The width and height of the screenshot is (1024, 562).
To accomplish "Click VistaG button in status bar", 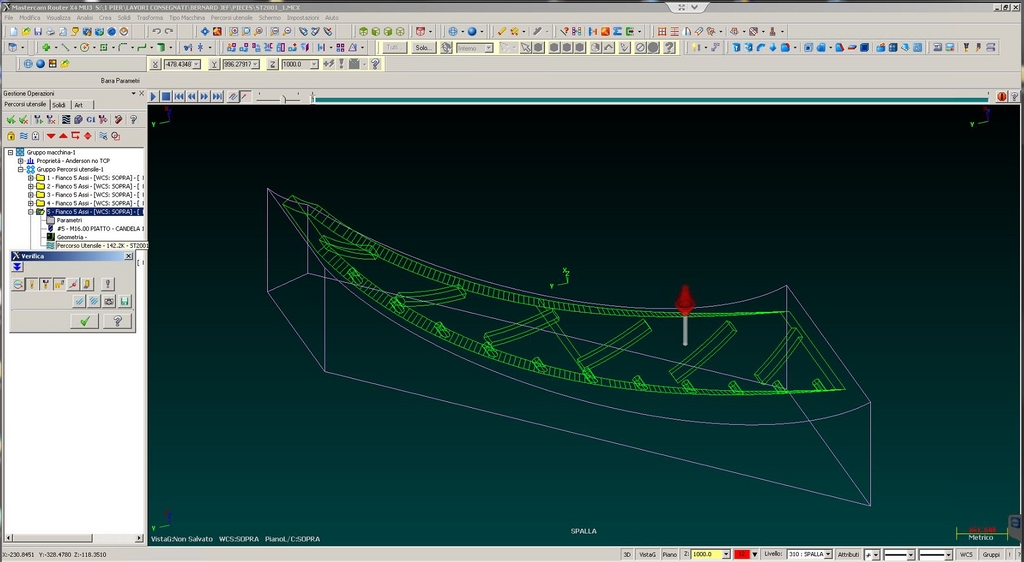I will point(647,554).
